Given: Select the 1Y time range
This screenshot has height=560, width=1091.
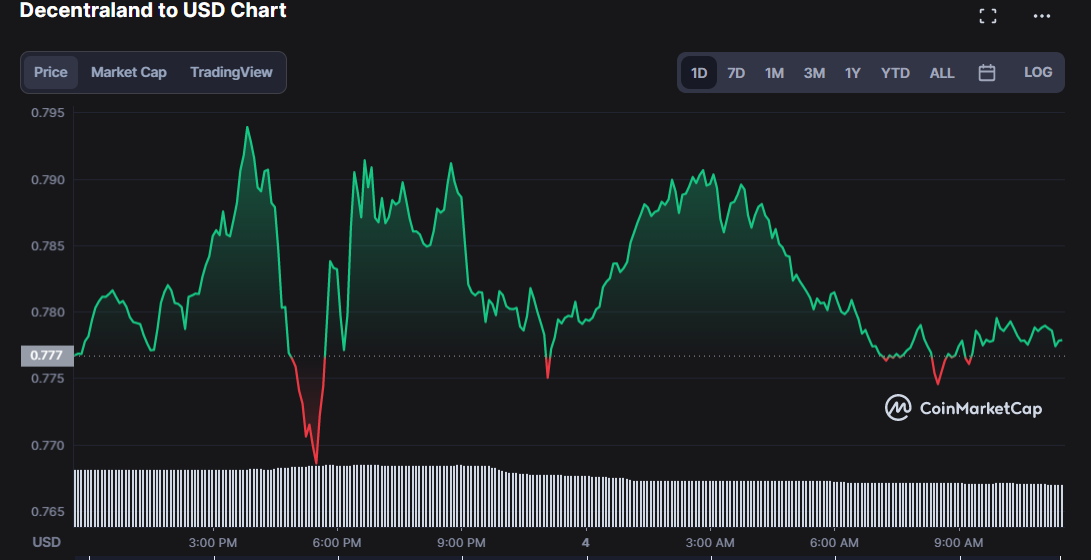Looking at the screenshot, I should 852,72.
